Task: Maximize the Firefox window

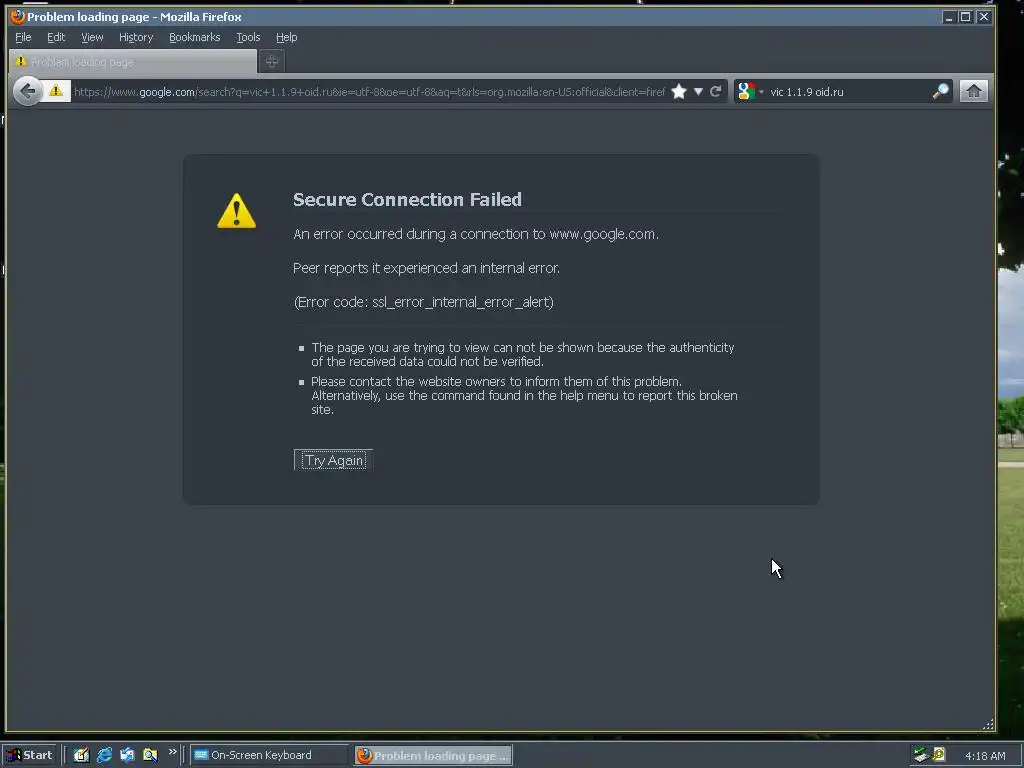Action: (x=965, y=17)
